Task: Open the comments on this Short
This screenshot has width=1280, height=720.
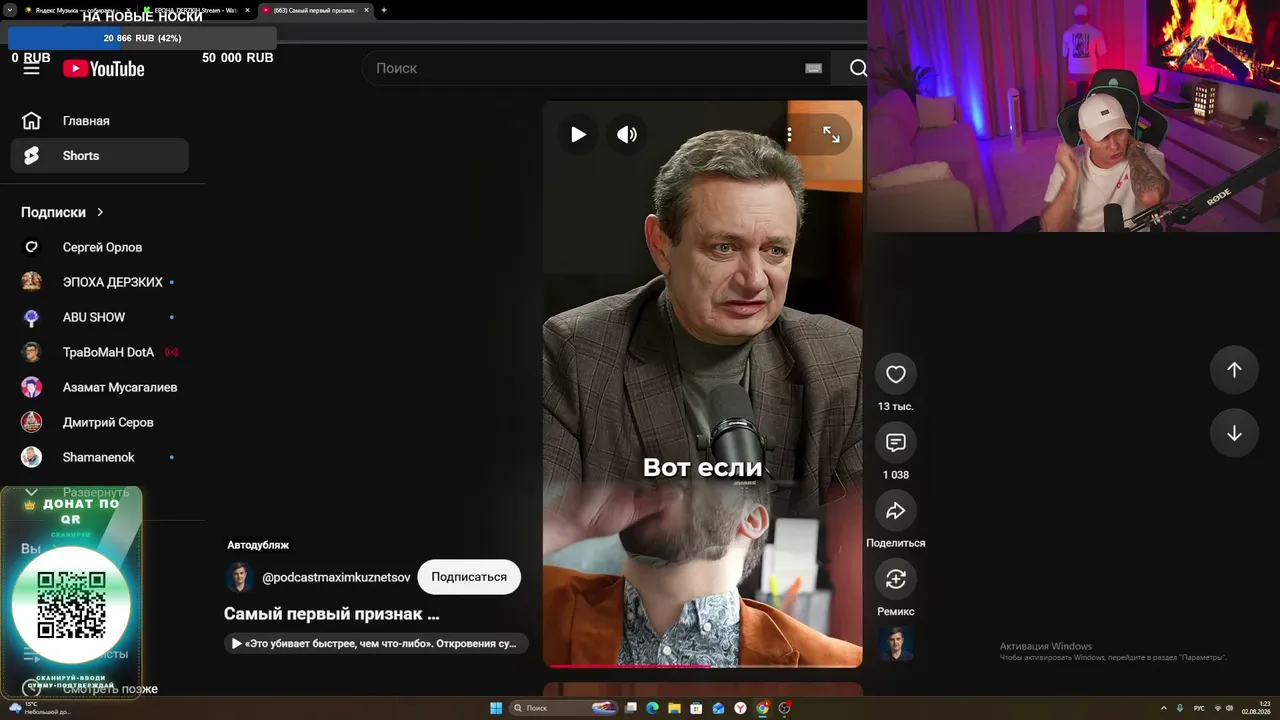Action: pos(896,442)
